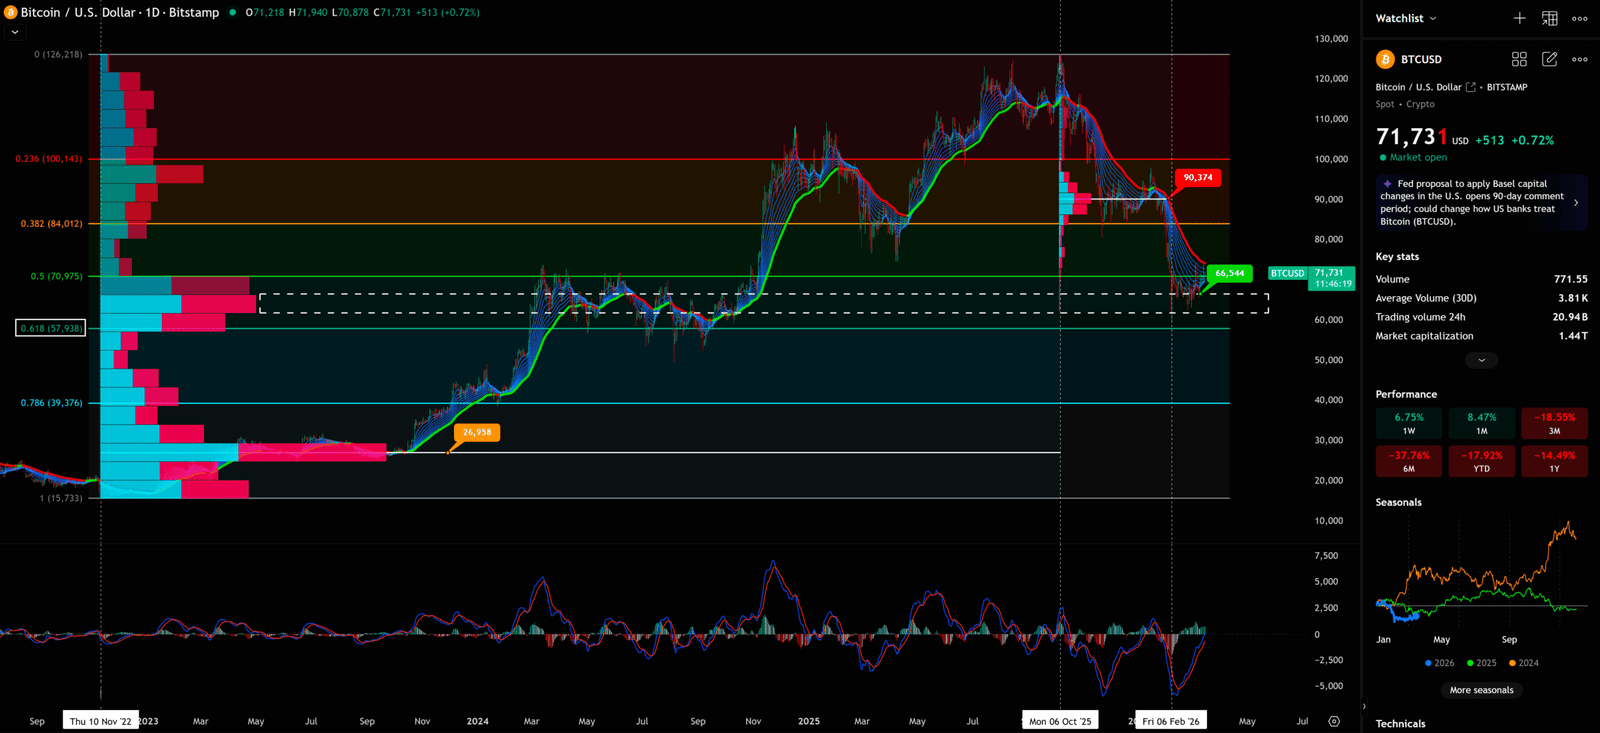Open the Watchlist three-dot options menu
Image resolution: width=1600 pixels, height=733 pixels.
[1579, 18]
